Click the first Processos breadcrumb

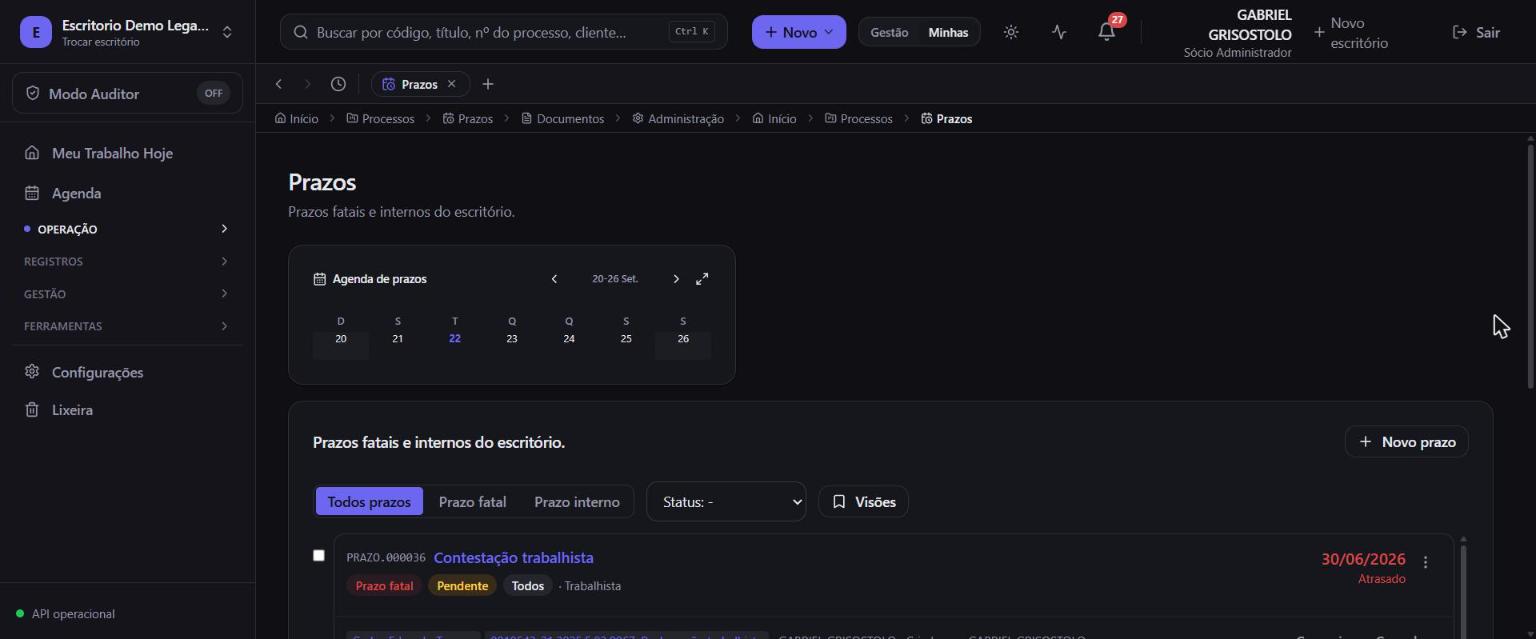tap(380, 118)
